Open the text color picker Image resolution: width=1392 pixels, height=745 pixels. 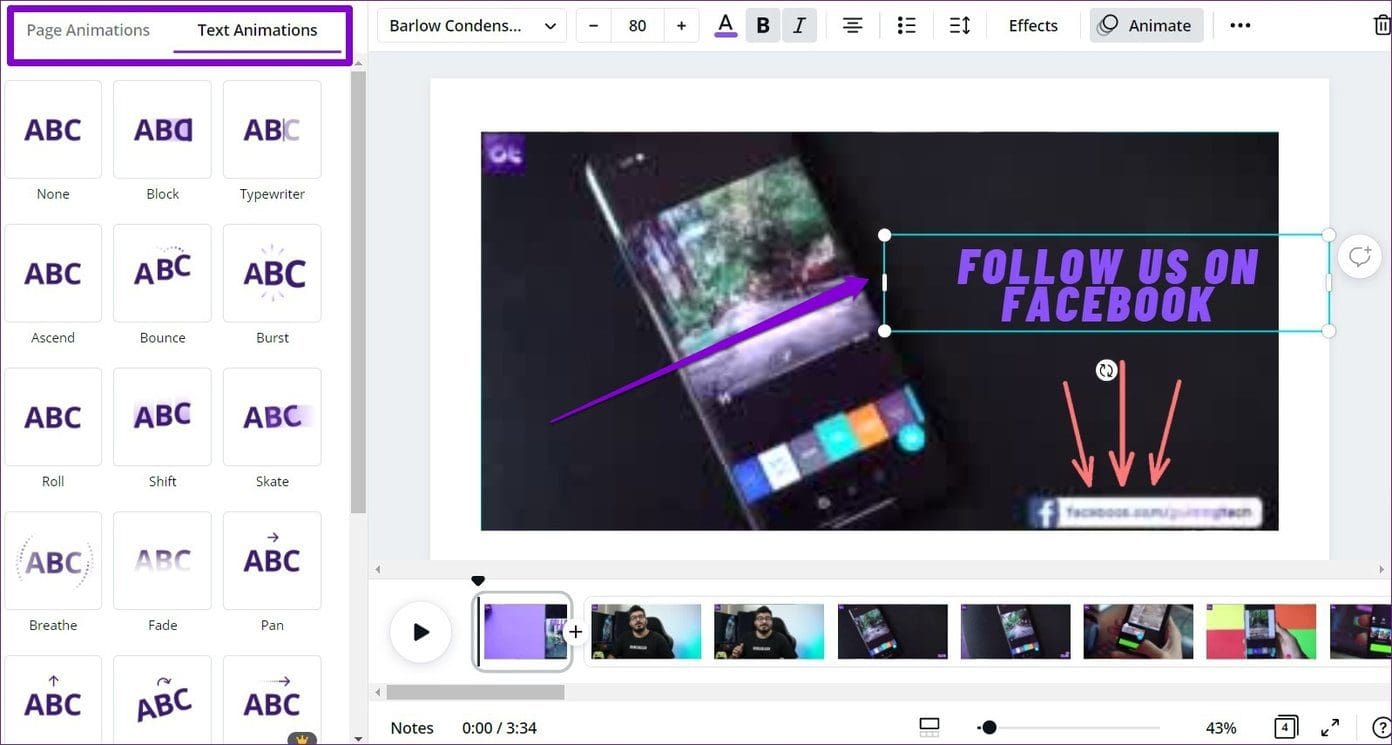724,25
